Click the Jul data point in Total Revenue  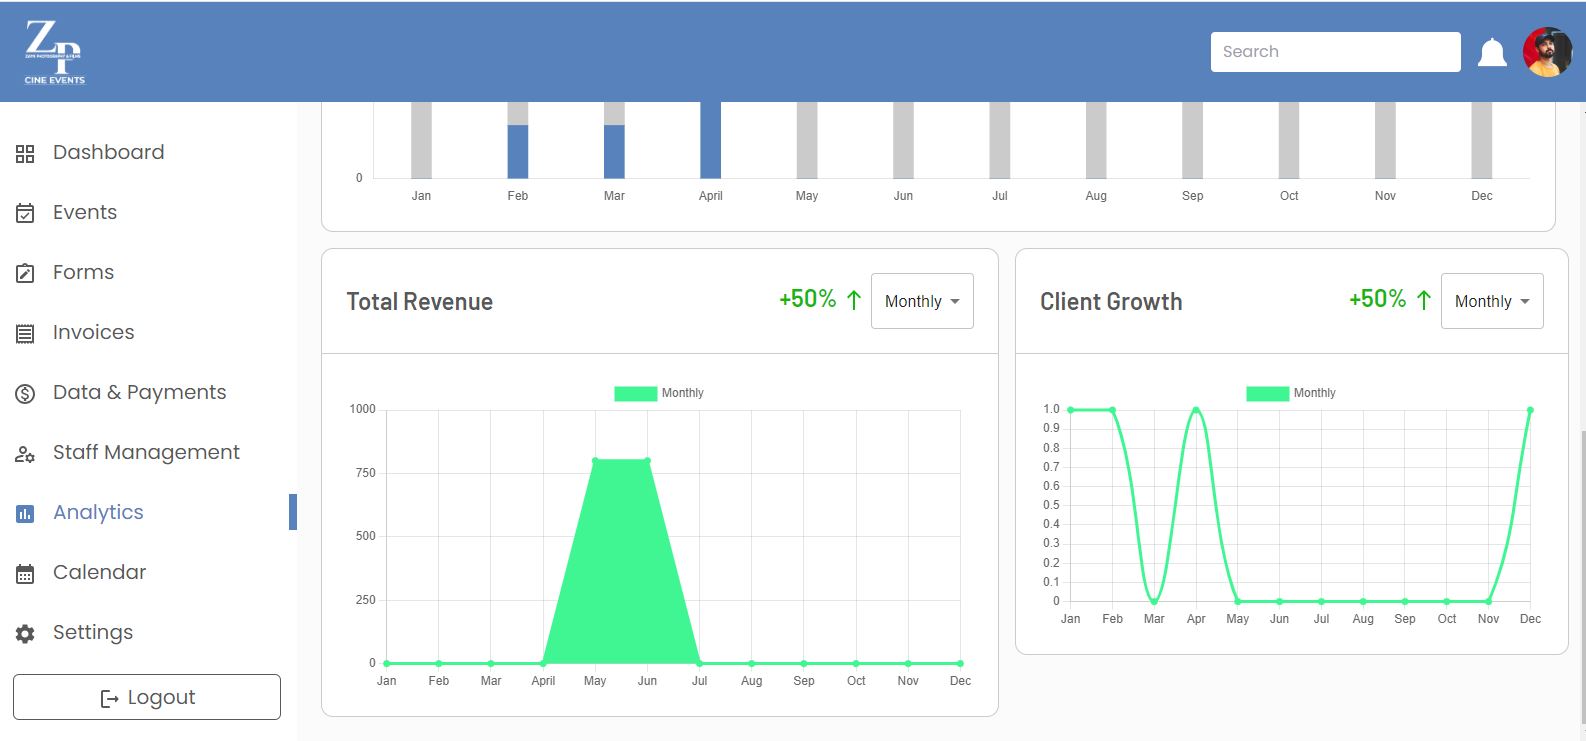(x=699, y=663)
